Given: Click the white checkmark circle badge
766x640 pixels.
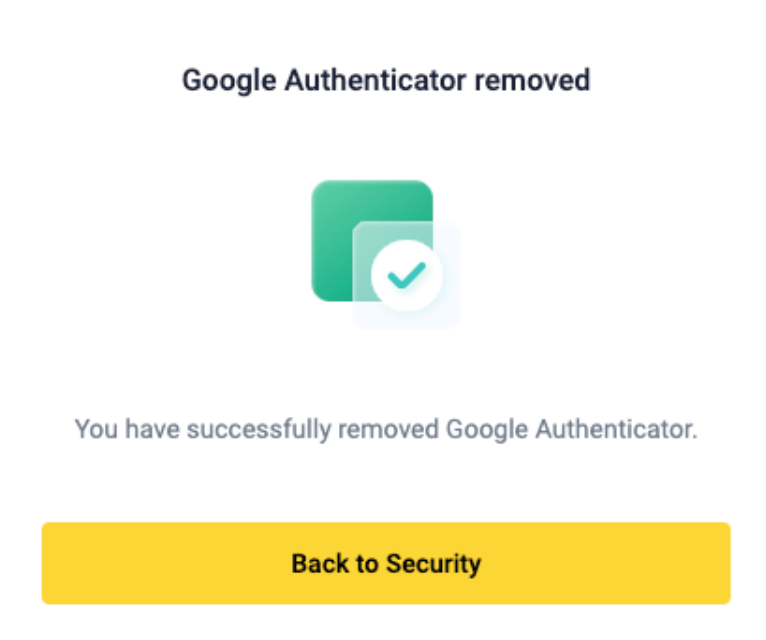Looking at the screenshot, I should [406, 273].
